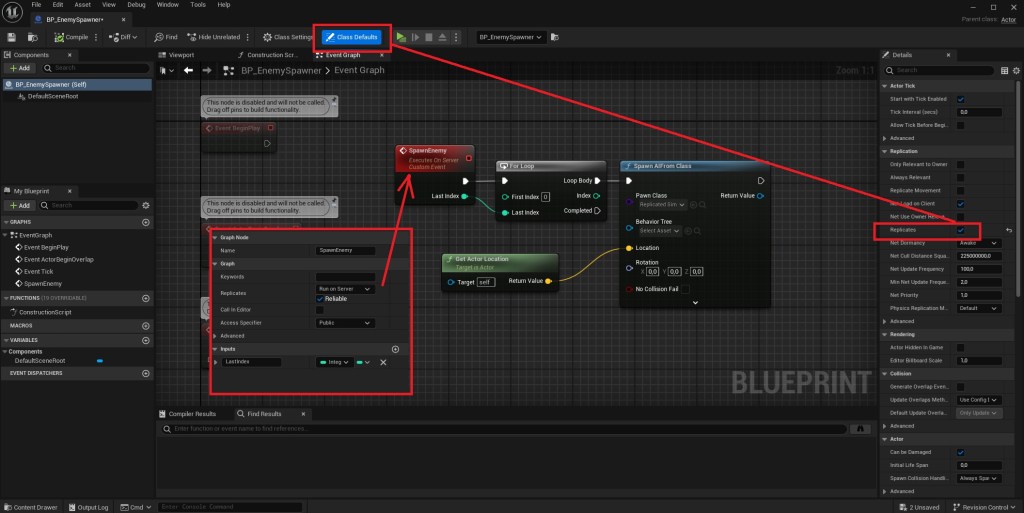Click the Add button in Components panel
The height and width of the screenshot is (513, 1024).
18,68
